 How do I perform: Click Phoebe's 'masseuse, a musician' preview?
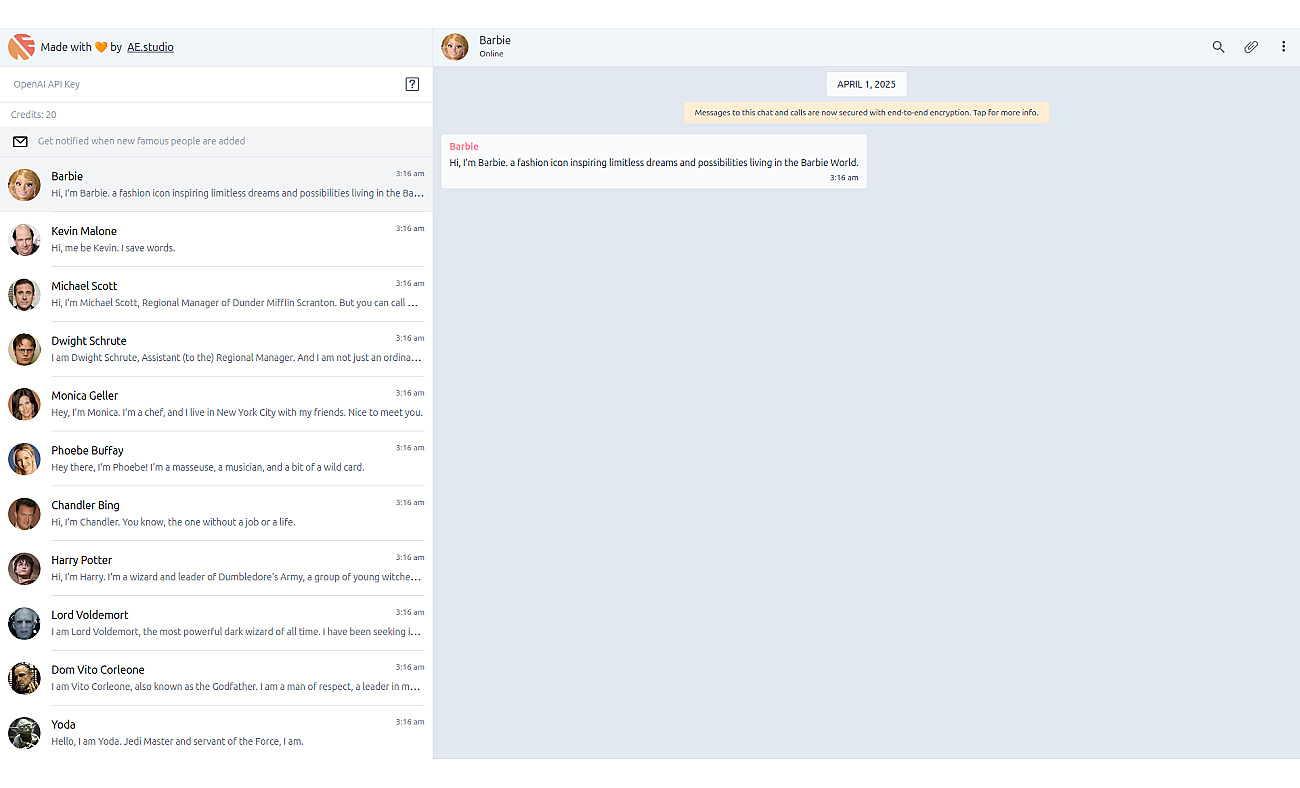[x=208, y=467]
